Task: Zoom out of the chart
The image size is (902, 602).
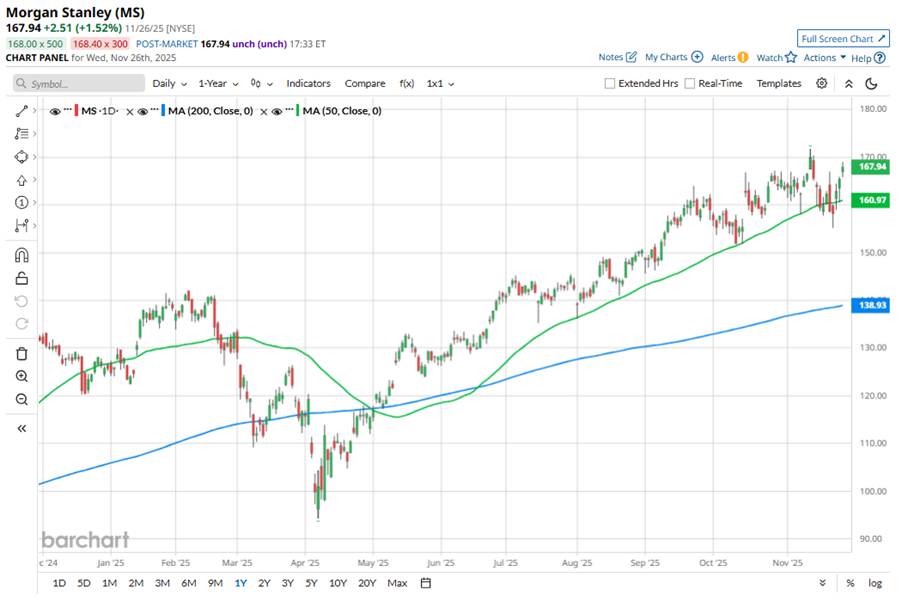Action: point(21,399)
